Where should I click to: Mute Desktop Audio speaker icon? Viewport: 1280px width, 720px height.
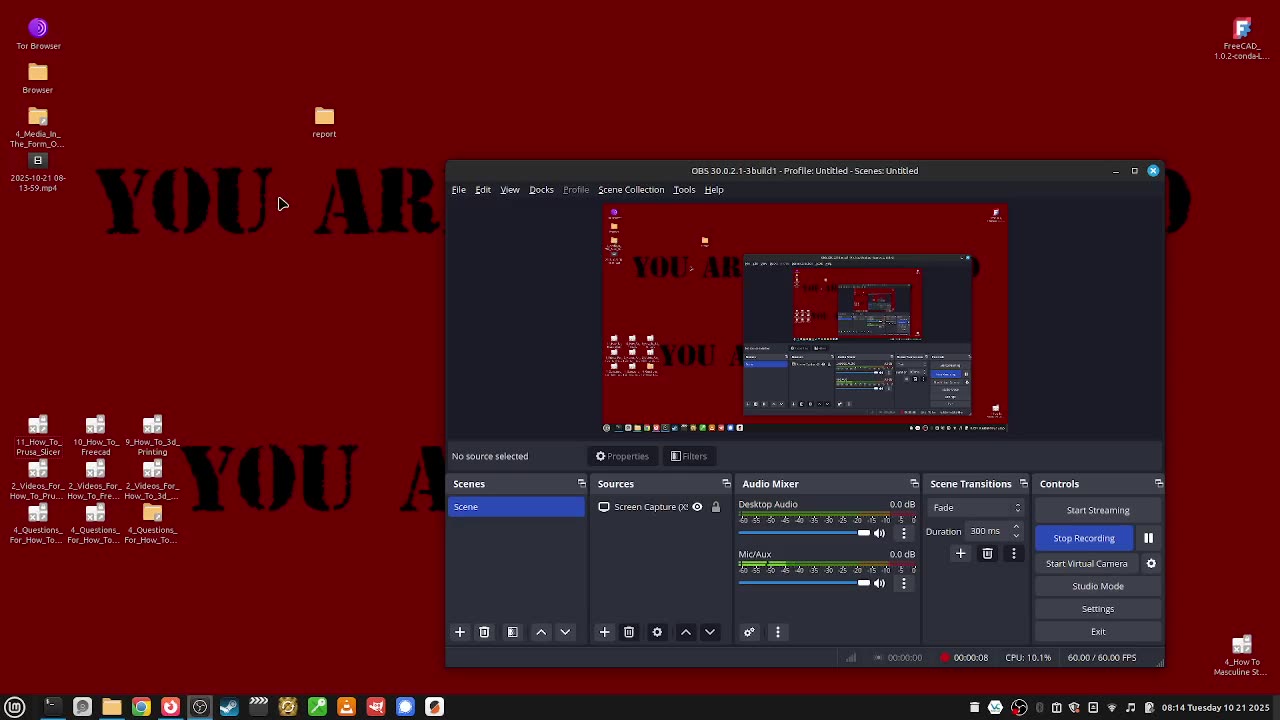pyautogui.click(x=880, y=533)
